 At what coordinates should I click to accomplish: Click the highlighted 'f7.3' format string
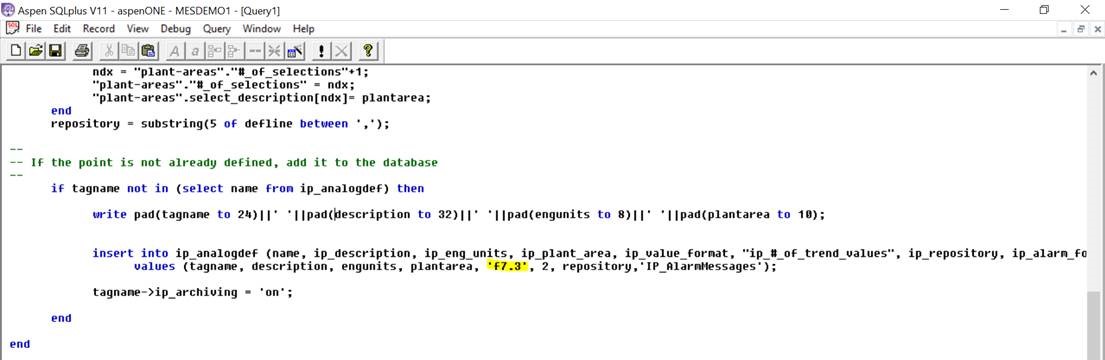507,266
